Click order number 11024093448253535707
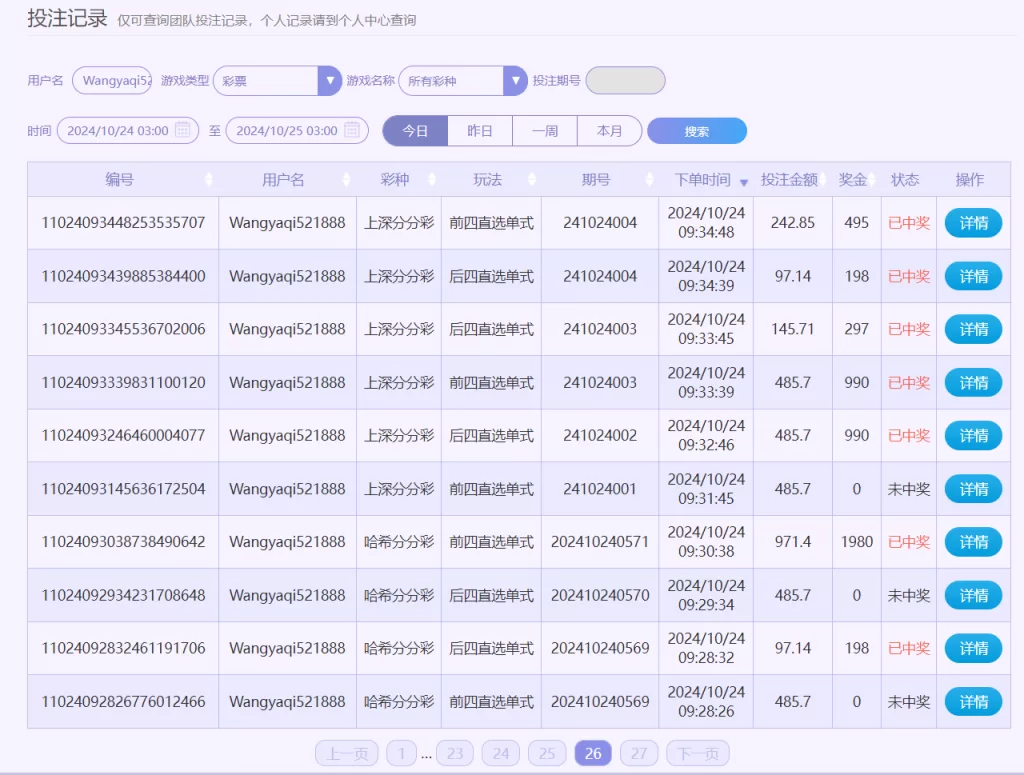Screen dimensions: 1024x775 tap(123, 223)
